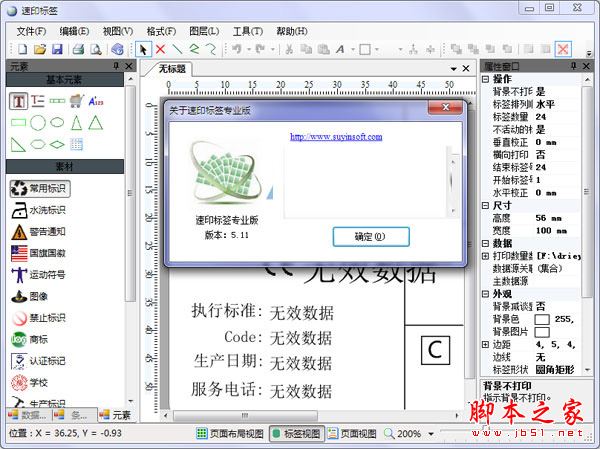Open the 编辑(E) menu
This screenshot has width=600, height=449.
click(x=74, y=31)
